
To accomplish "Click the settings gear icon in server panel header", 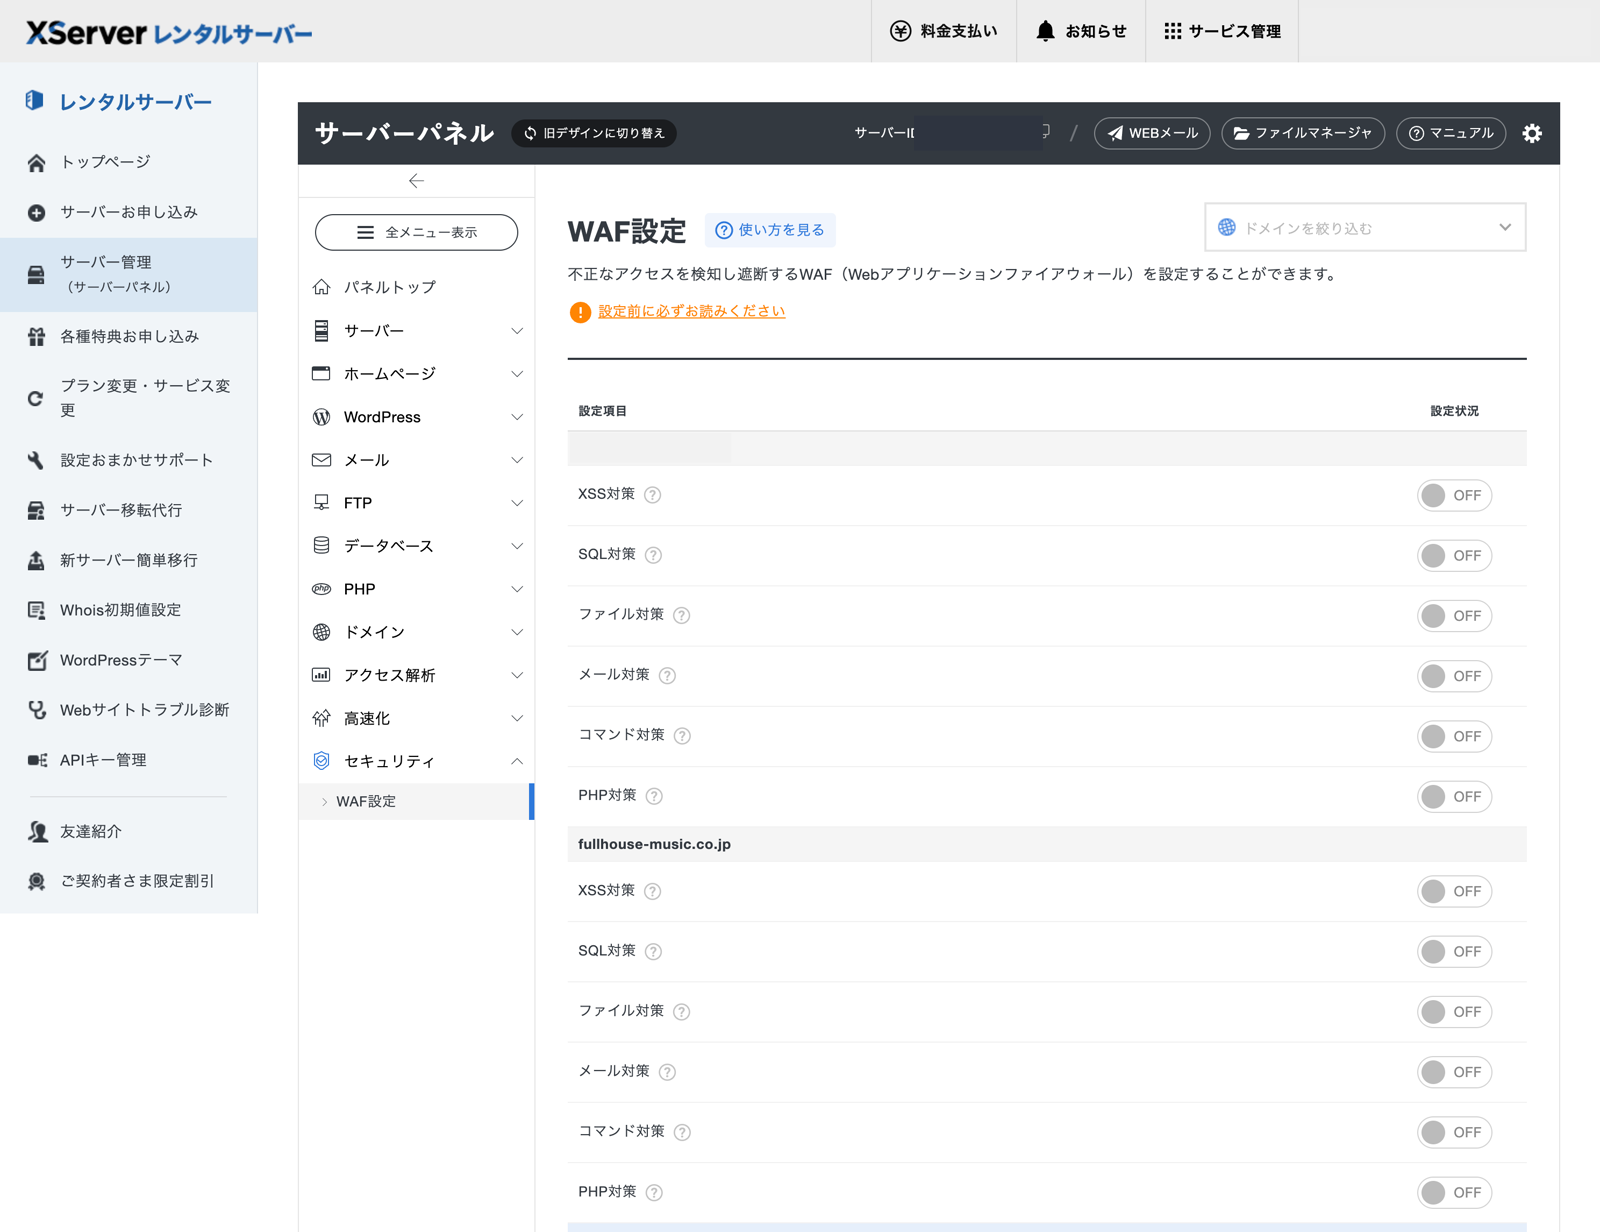I will tap(1532, 133).
